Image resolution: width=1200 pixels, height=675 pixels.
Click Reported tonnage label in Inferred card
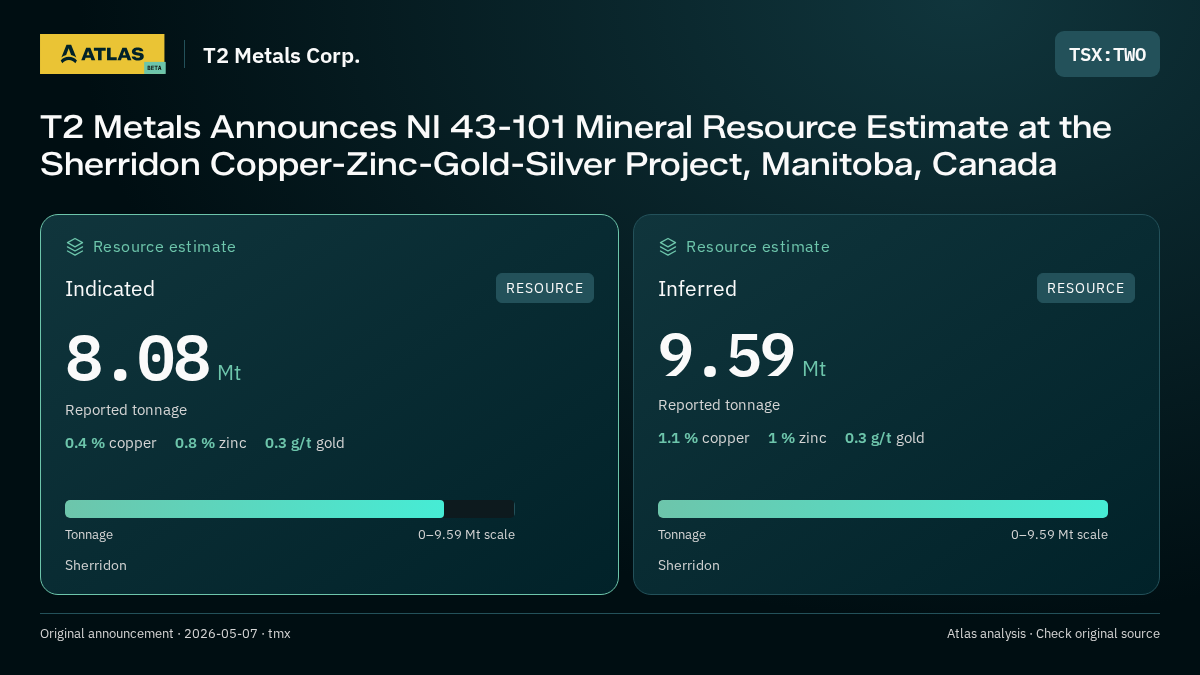[x=719, y=405]
